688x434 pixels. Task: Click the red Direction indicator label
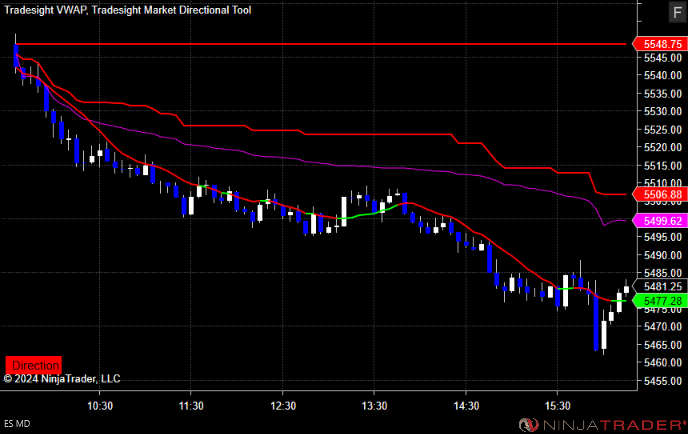(x=33, y=365)
